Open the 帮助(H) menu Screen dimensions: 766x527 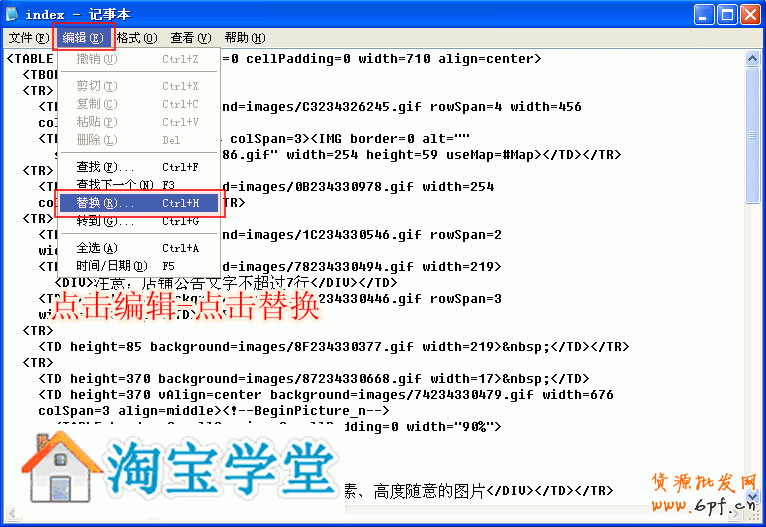244,38
